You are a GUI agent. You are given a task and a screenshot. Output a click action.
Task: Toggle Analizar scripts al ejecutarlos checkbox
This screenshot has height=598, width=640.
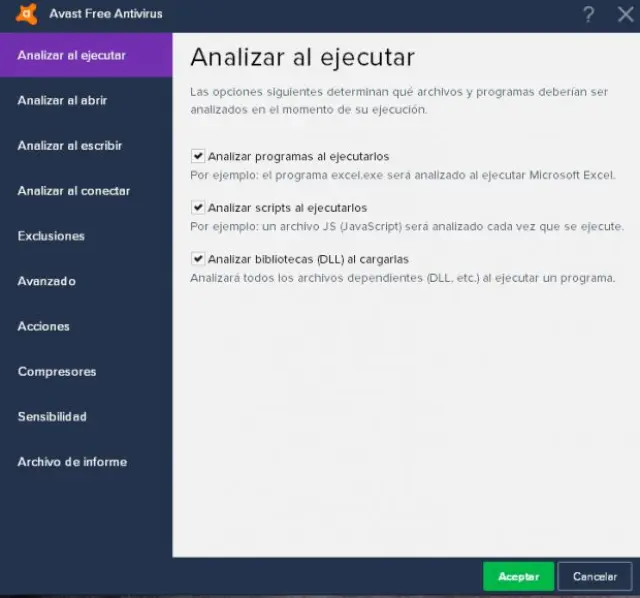click(x=198, y=207)
